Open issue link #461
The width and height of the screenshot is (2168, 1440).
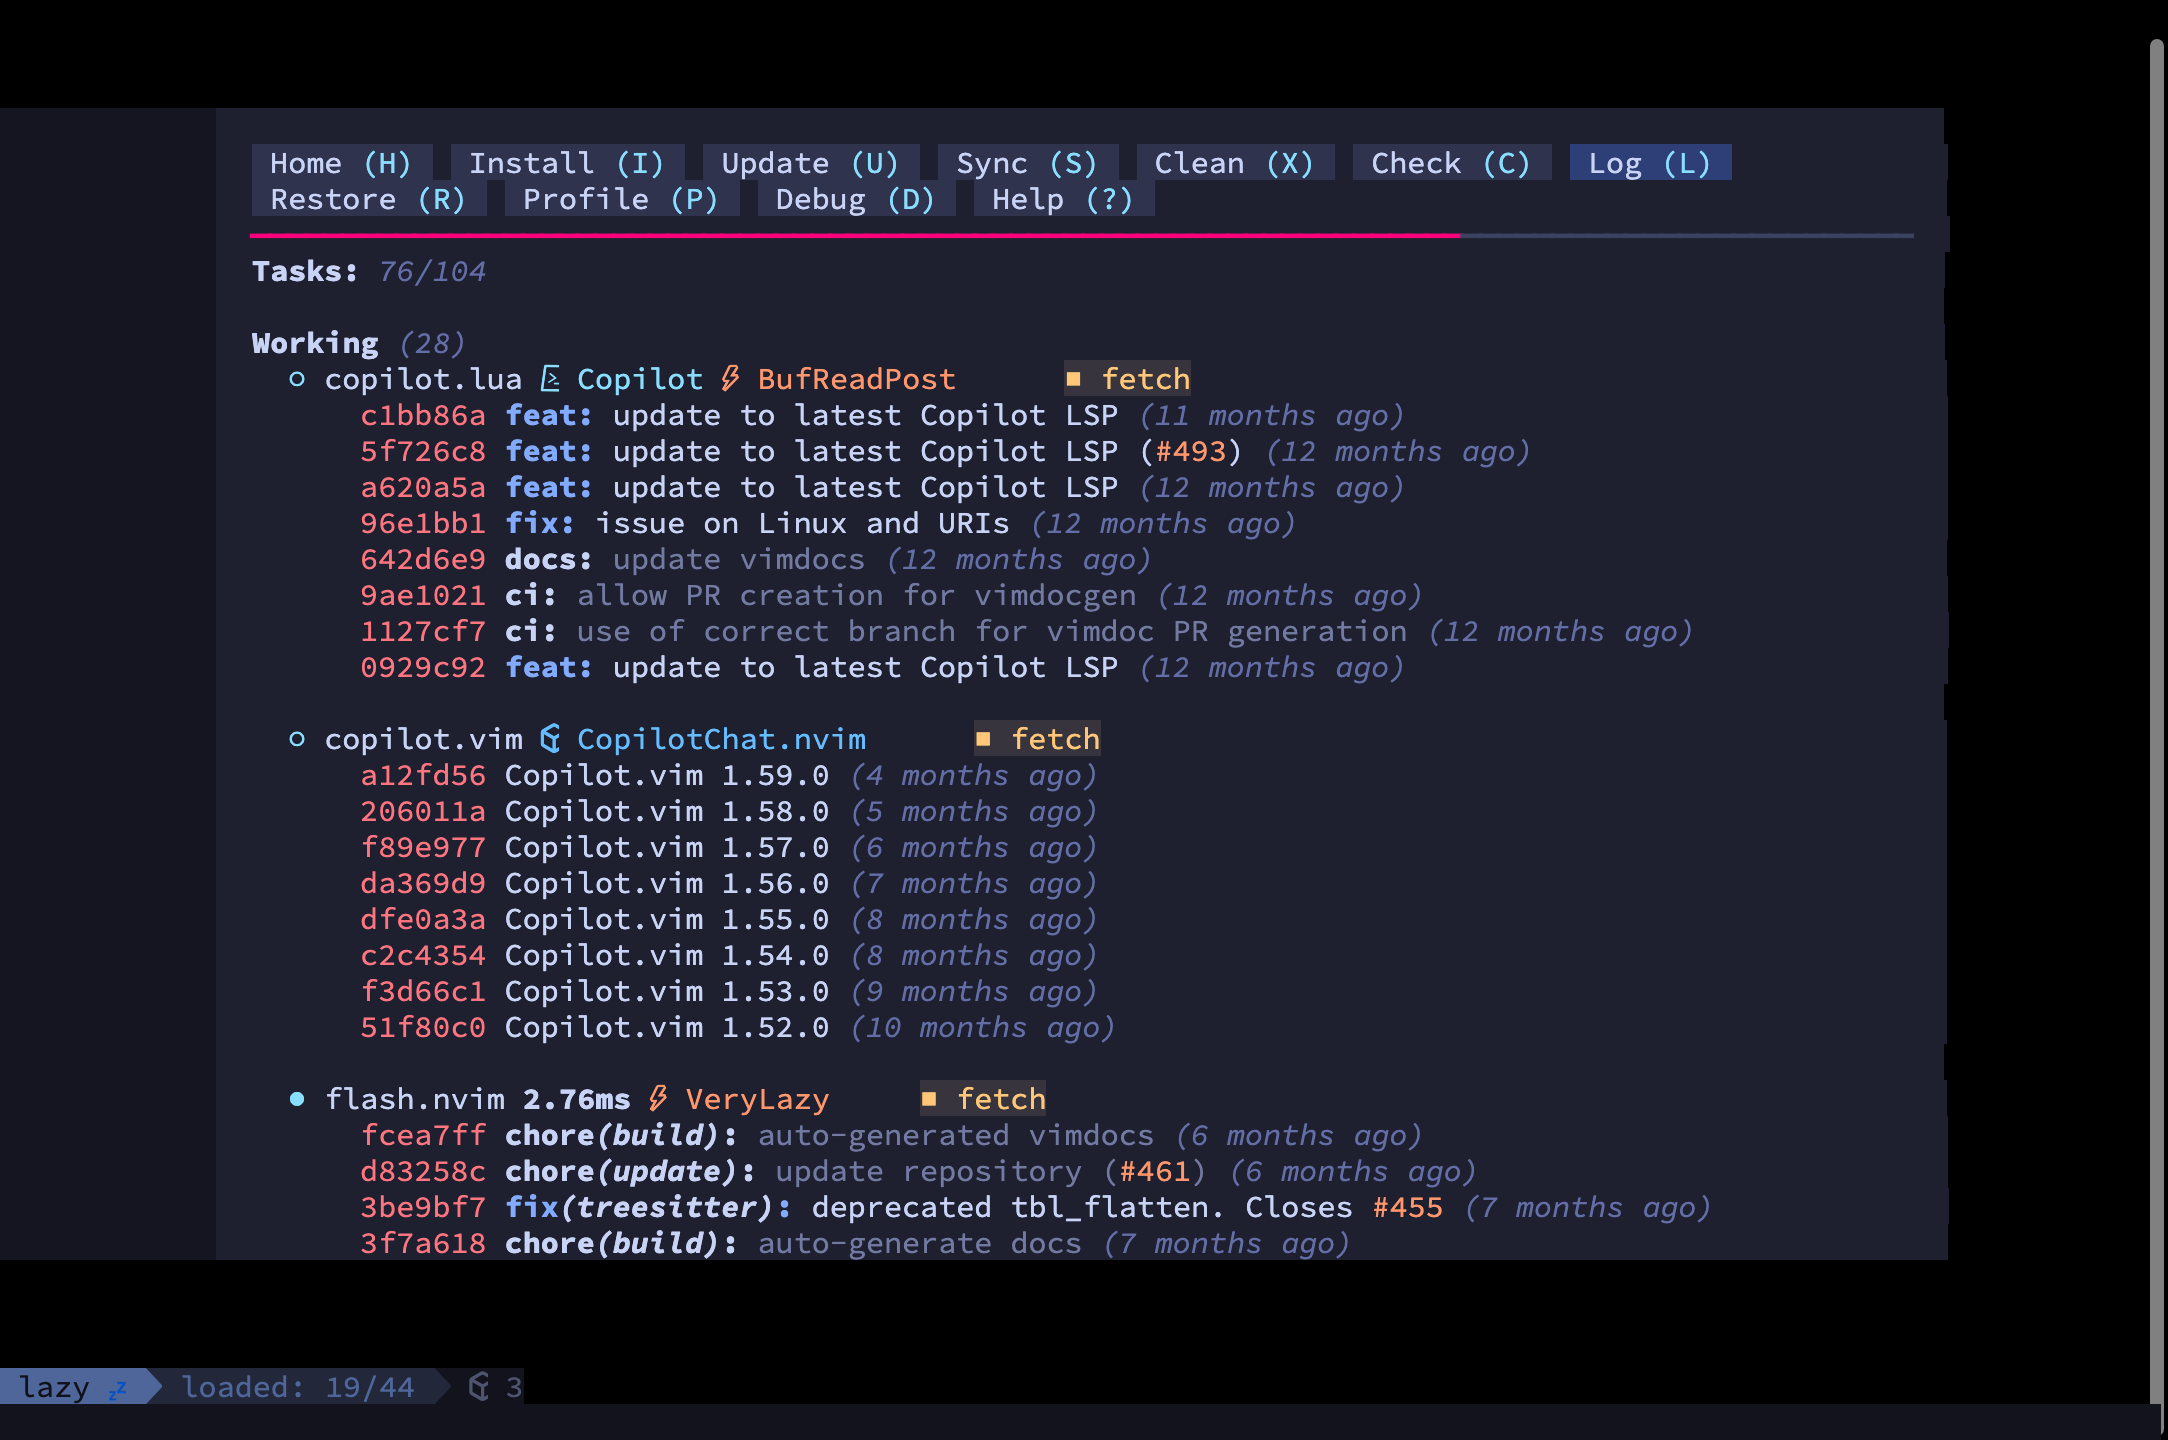tap(1154, 1171)
